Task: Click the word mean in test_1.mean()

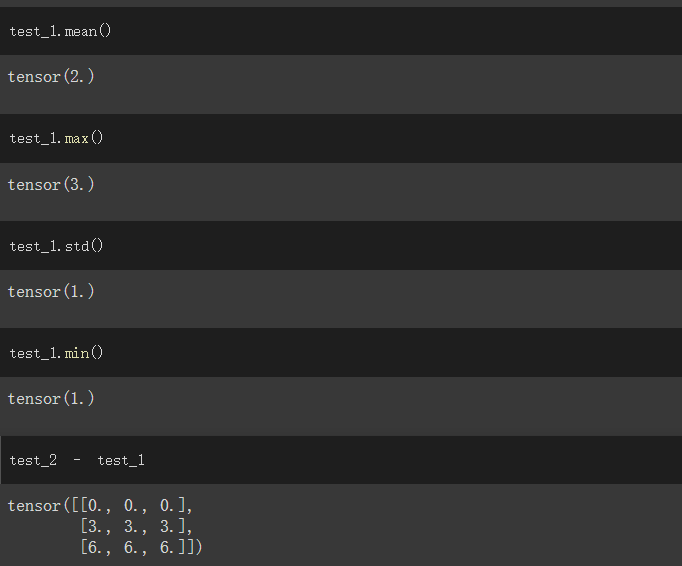Action: click(x=81, y=31)
